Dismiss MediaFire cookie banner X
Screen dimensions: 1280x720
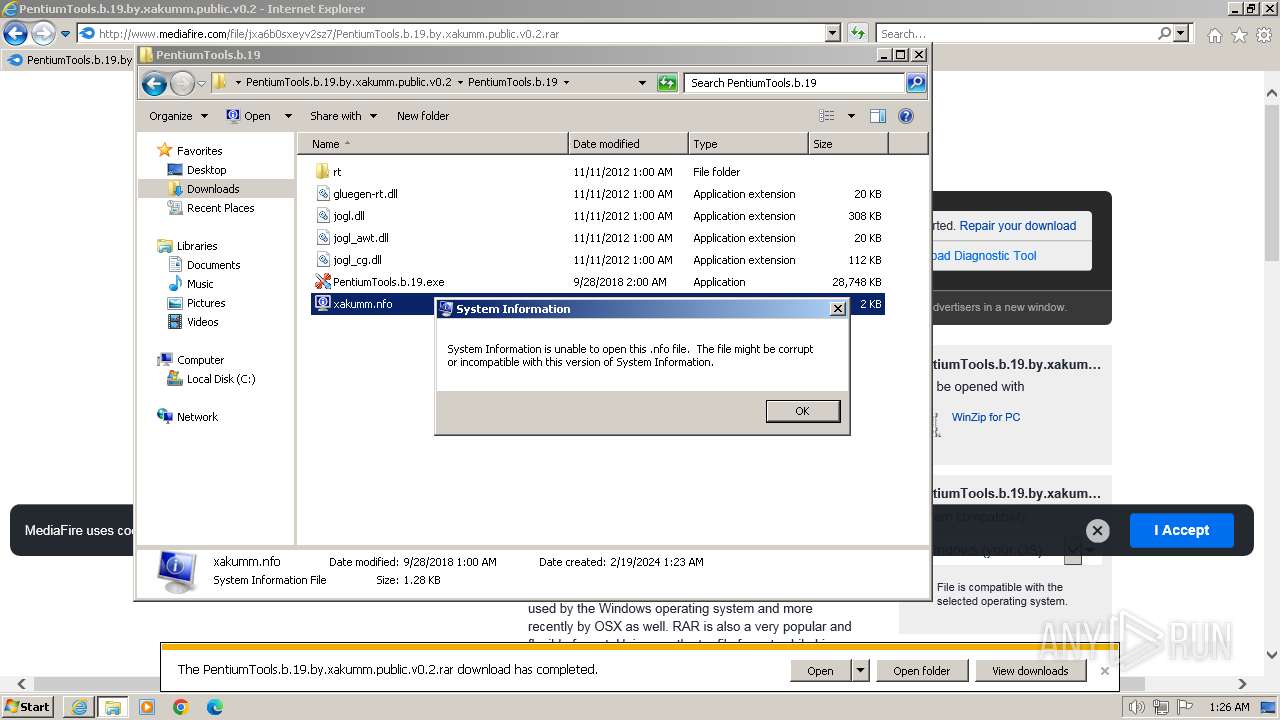pyautogui.click(x=1097, y=531)
